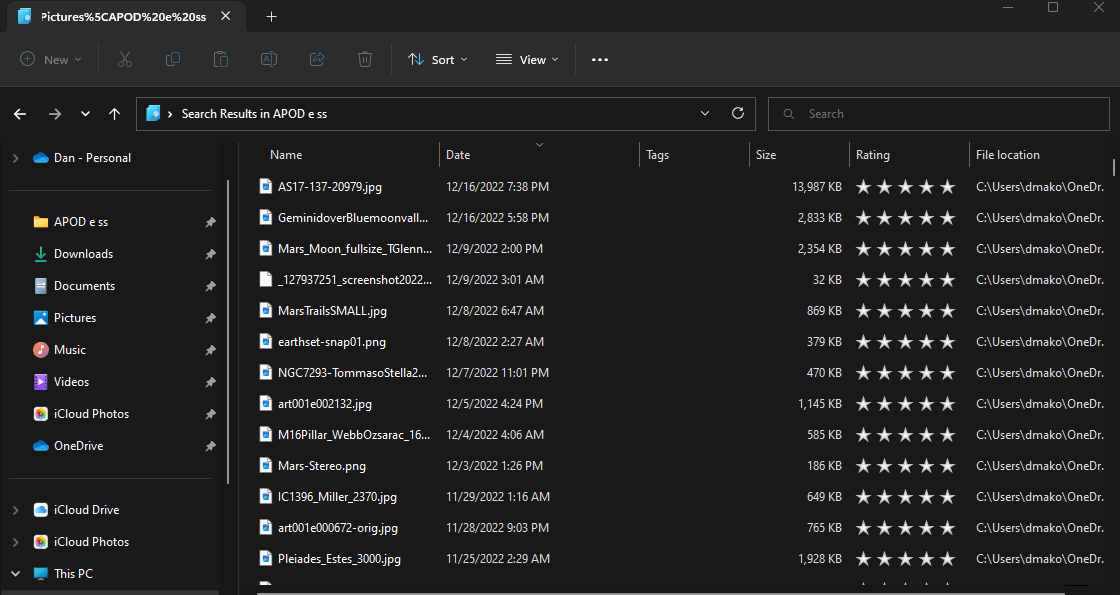Viewport: 1120px width, 595px height.
Task: Click the Paste clipboard icon
Action: [x=221, y=60]
